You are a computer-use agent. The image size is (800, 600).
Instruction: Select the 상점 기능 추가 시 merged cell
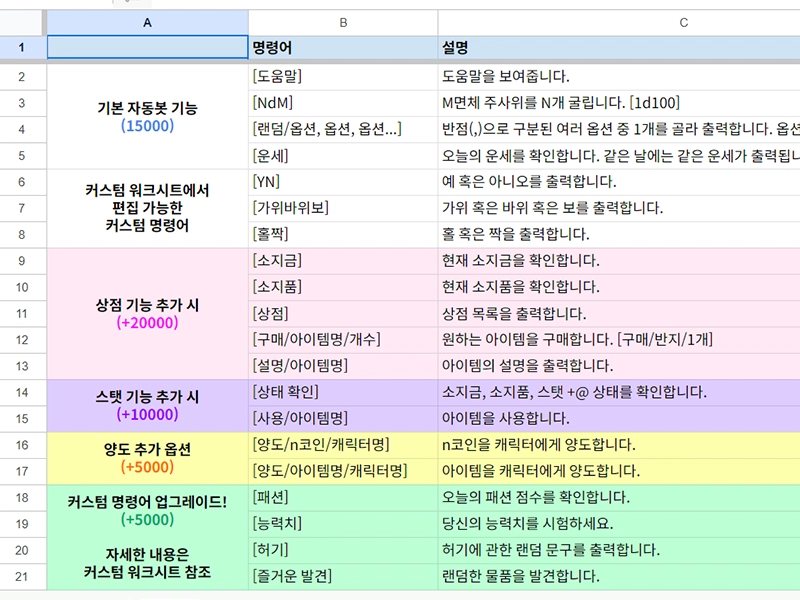click(x=148, y=313)
